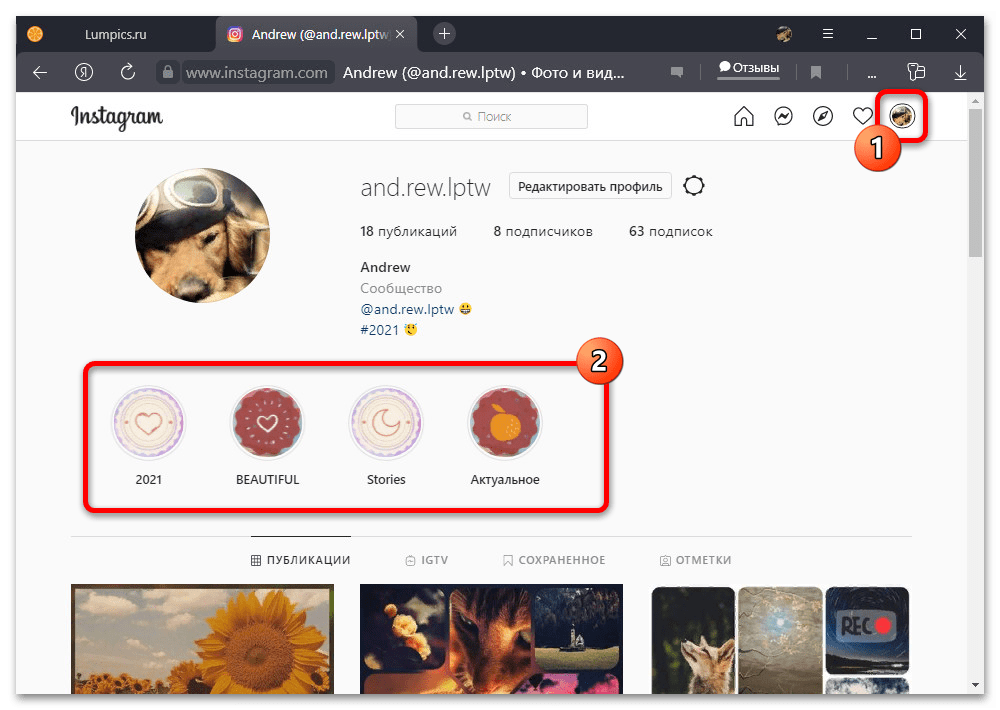
Task: Open profile settings gear icon
Action: (x=694, y=186)
